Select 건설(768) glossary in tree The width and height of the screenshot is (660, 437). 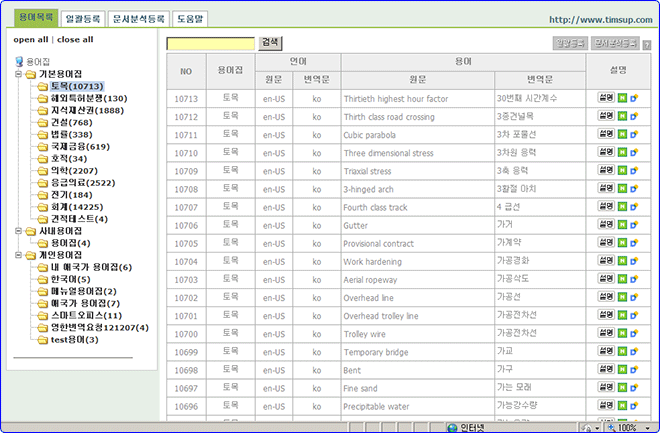pos(72,123)
